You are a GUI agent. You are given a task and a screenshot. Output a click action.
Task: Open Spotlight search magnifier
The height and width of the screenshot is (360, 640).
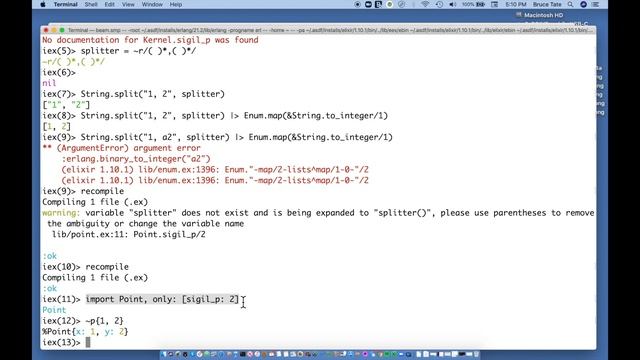tap(571, 4)
